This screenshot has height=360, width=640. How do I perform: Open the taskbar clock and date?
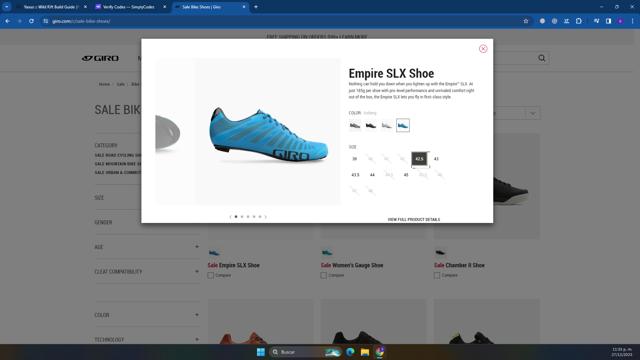click(x=622, y=352)
